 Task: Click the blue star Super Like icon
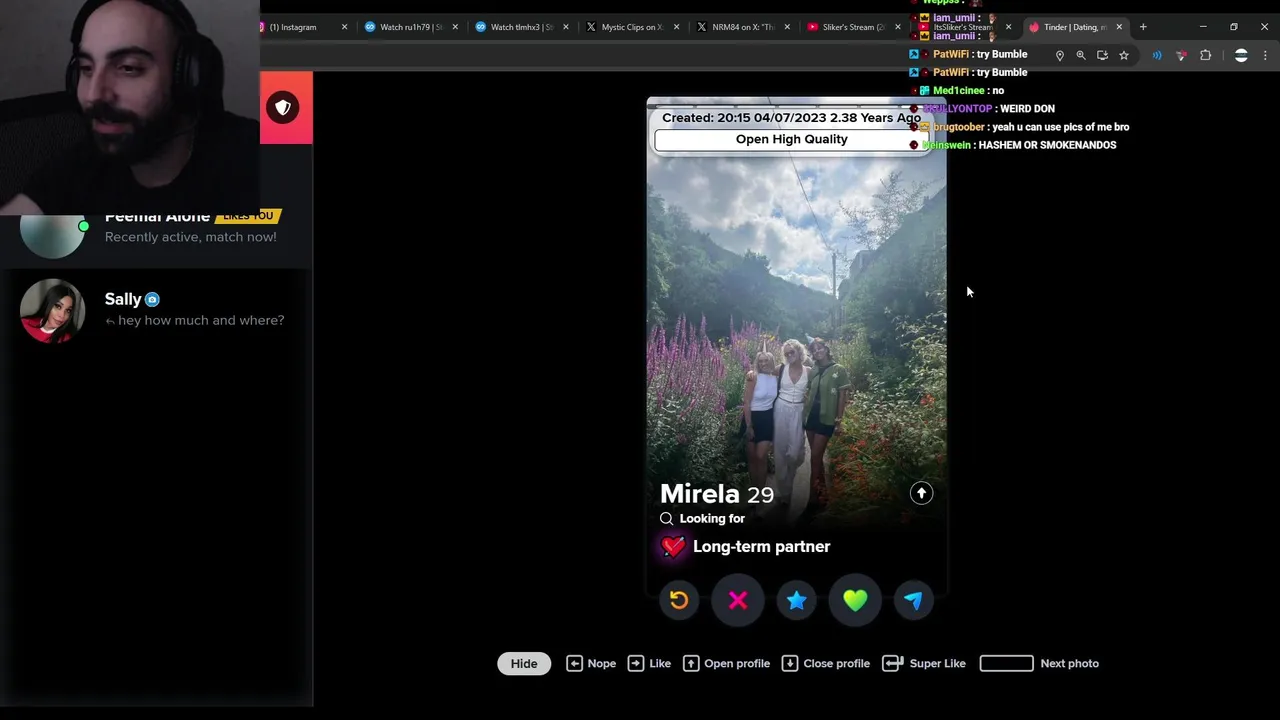[x=796, y=600]
